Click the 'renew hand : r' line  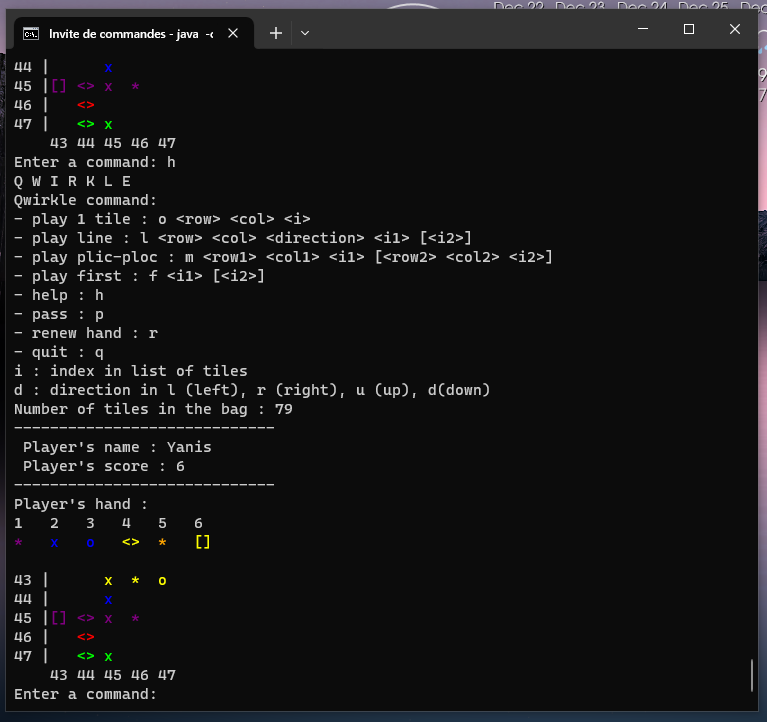coord(86,333)
